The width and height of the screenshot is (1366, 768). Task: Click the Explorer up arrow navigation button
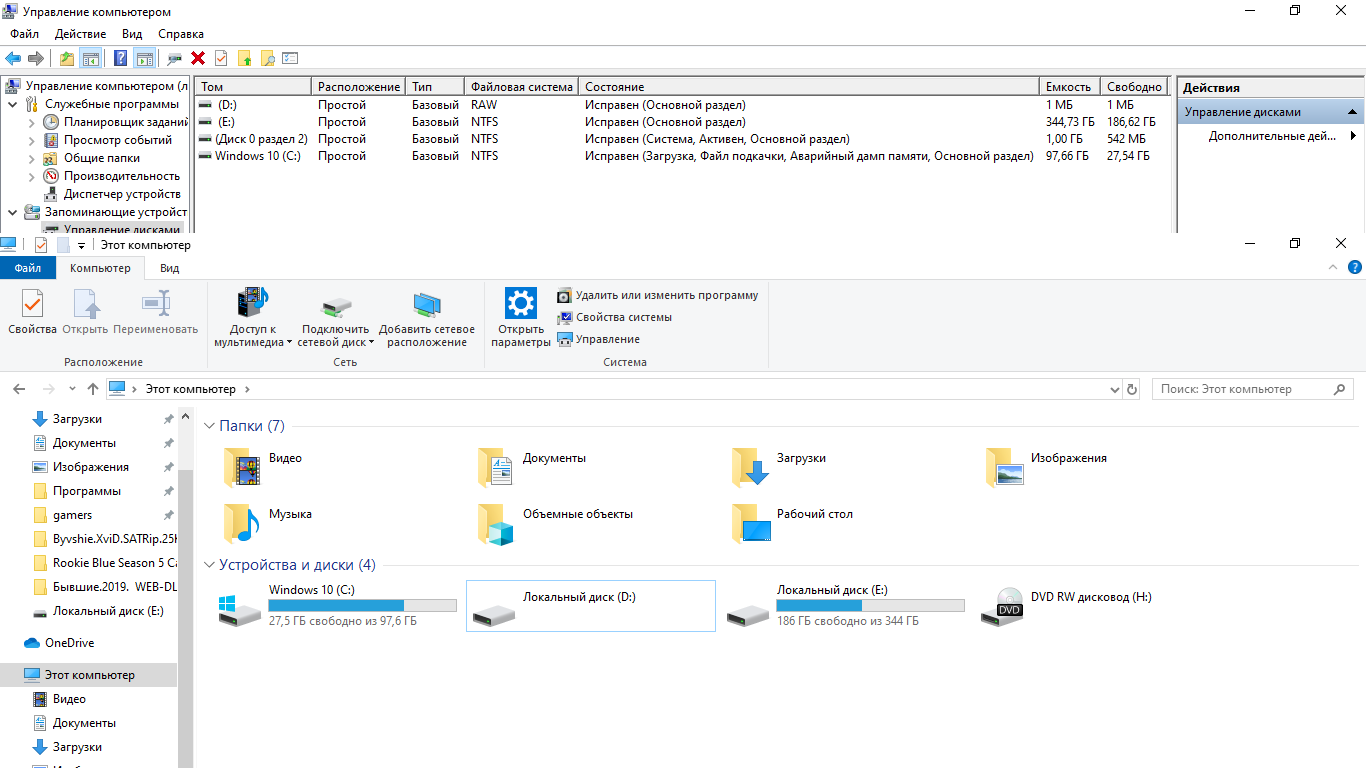(x=93, y=389)
